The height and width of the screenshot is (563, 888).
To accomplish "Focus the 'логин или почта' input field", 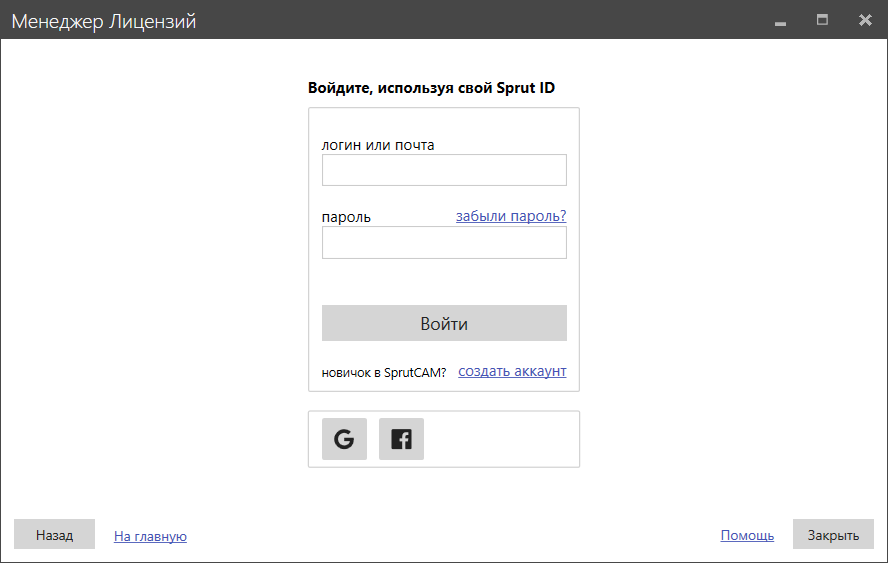I will click(444, 170).
